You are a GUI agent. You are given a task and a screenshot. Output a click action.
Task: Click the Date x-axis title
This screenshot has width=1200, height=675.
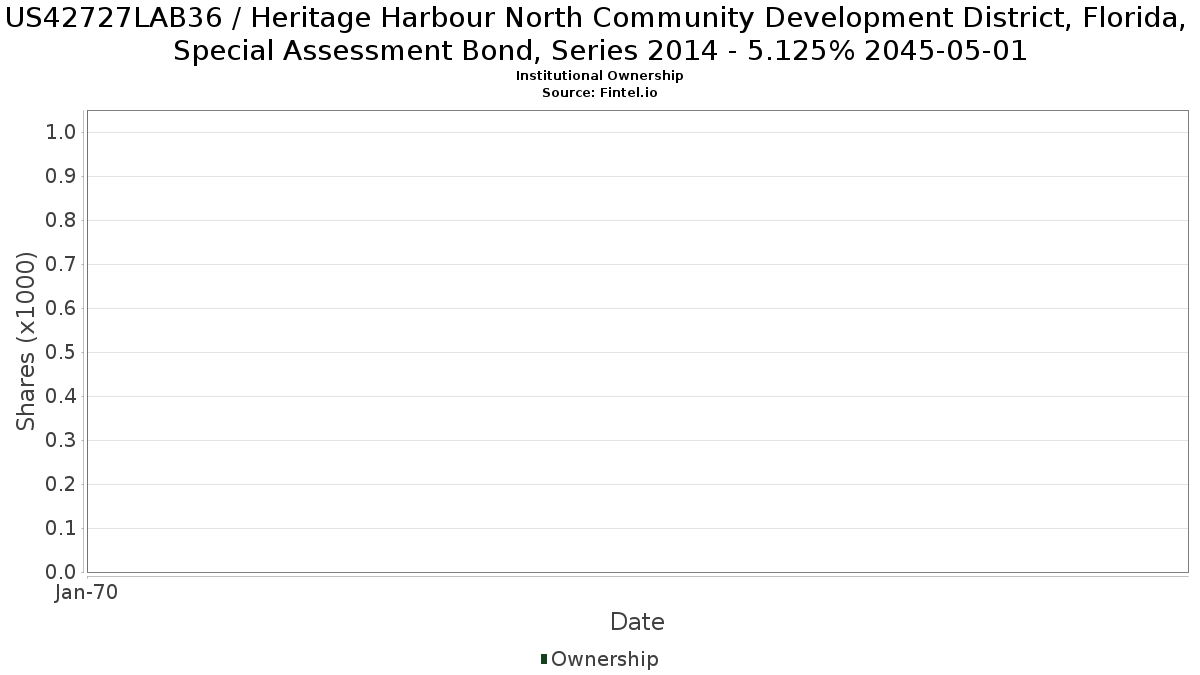pyautogui.click(x=637, y=622)
